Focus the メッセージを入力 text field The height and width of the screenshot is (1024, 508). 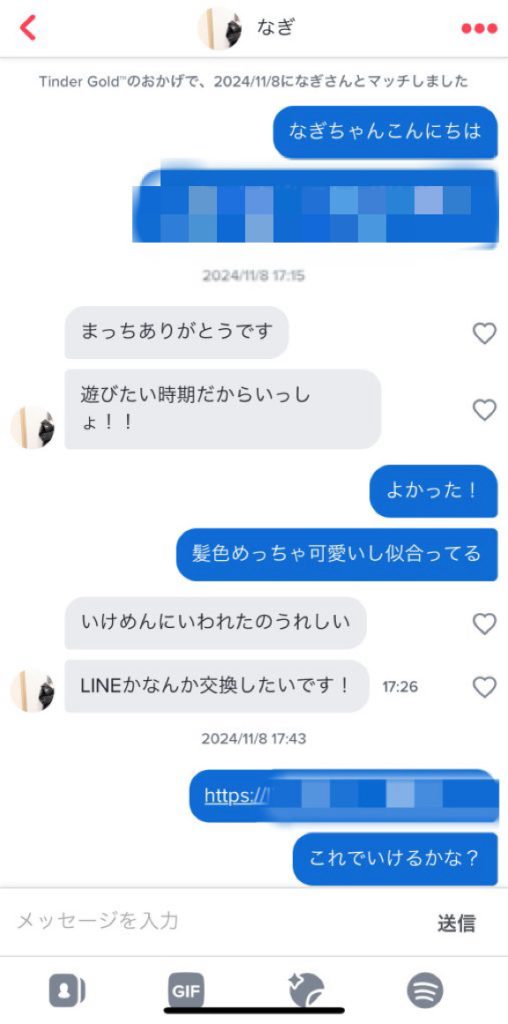coord(215,921)
